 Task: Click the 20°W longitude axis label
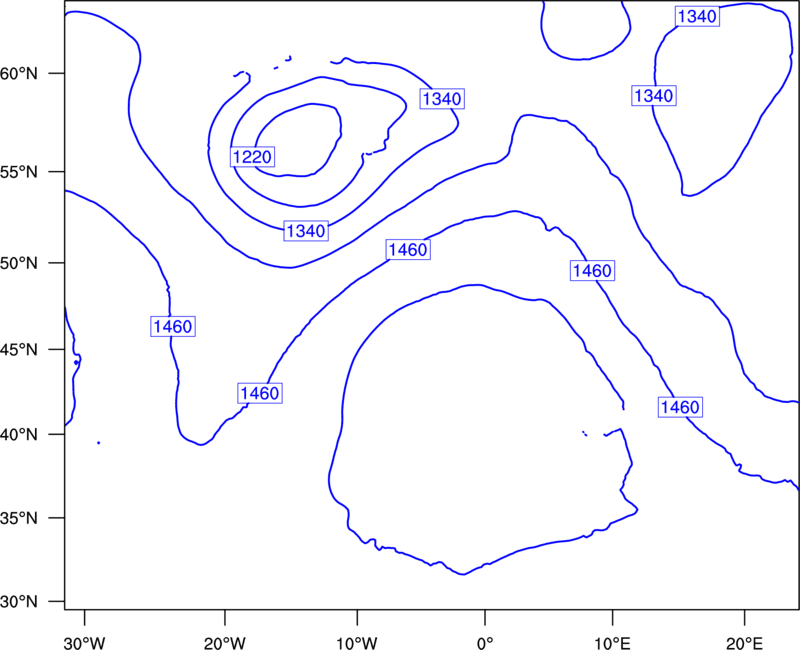(x=225, y=643)
